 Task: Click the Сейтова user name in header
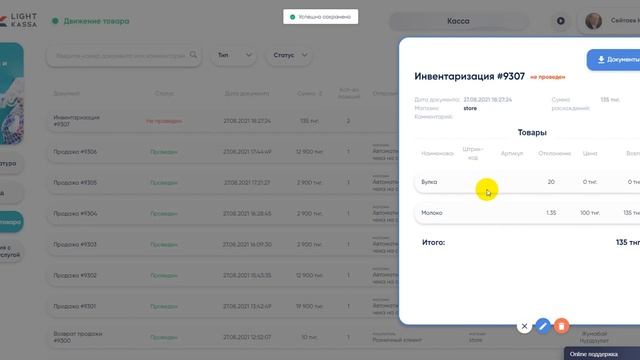pos(625,20)
